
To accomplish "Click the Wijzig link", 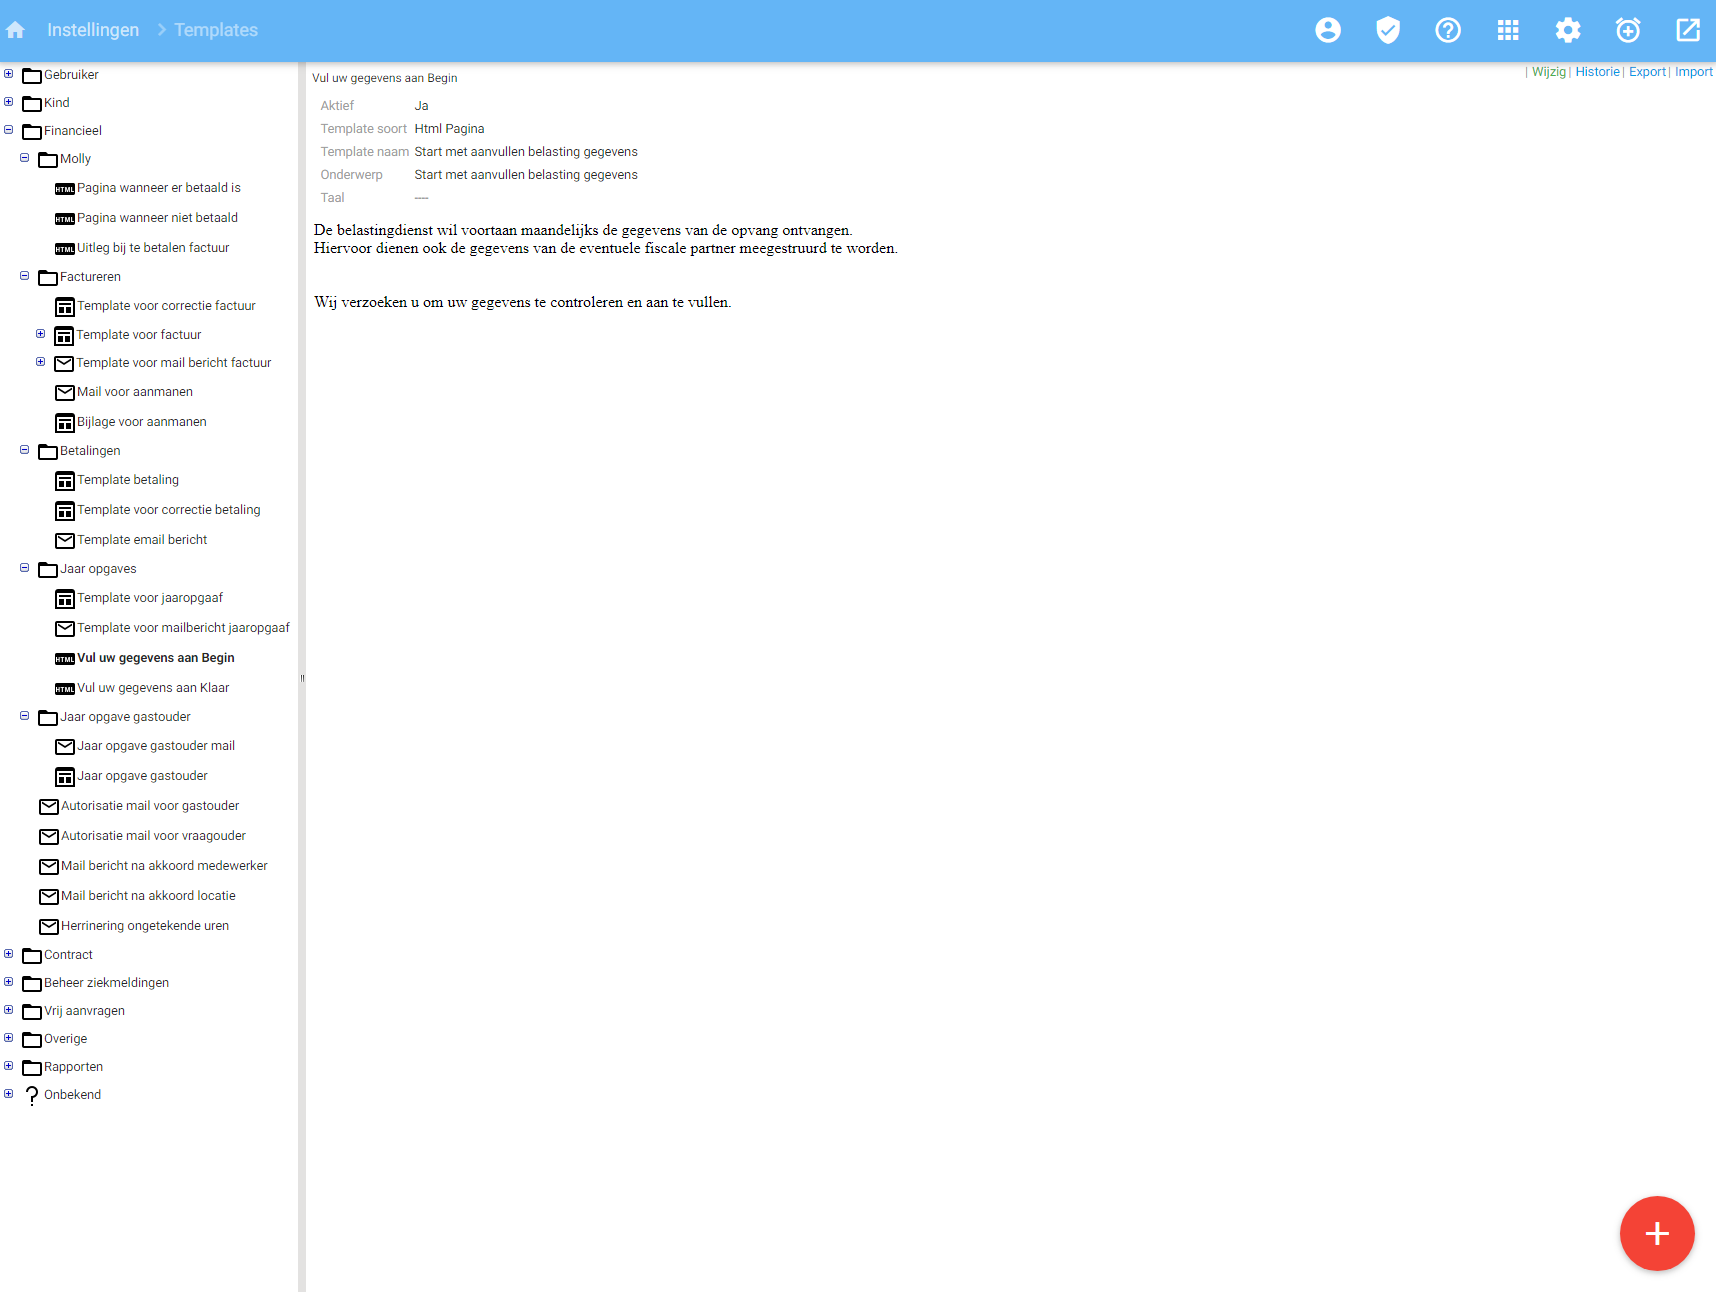I will point(1549,72).
